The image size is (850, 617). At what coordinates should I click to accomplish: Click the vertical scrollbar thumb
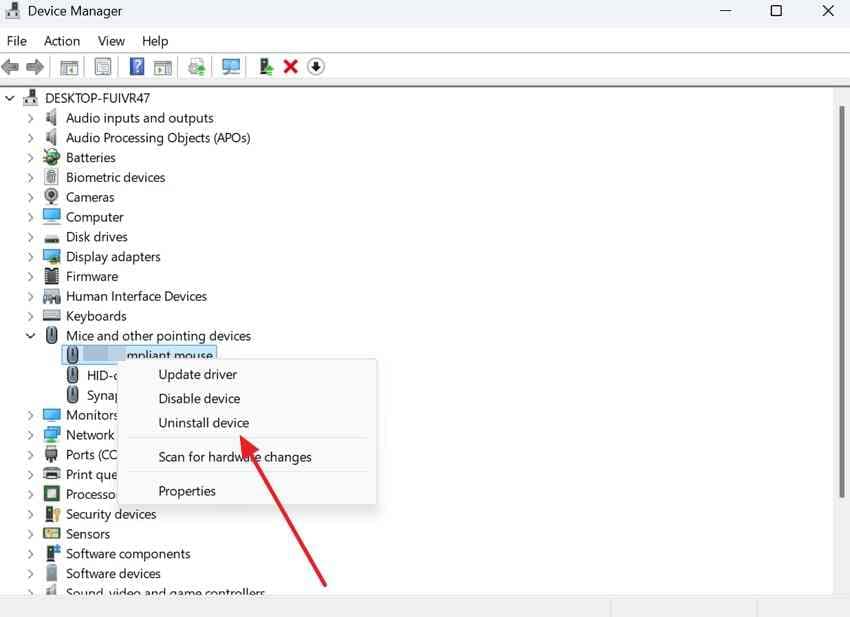(x=842, y=301)
